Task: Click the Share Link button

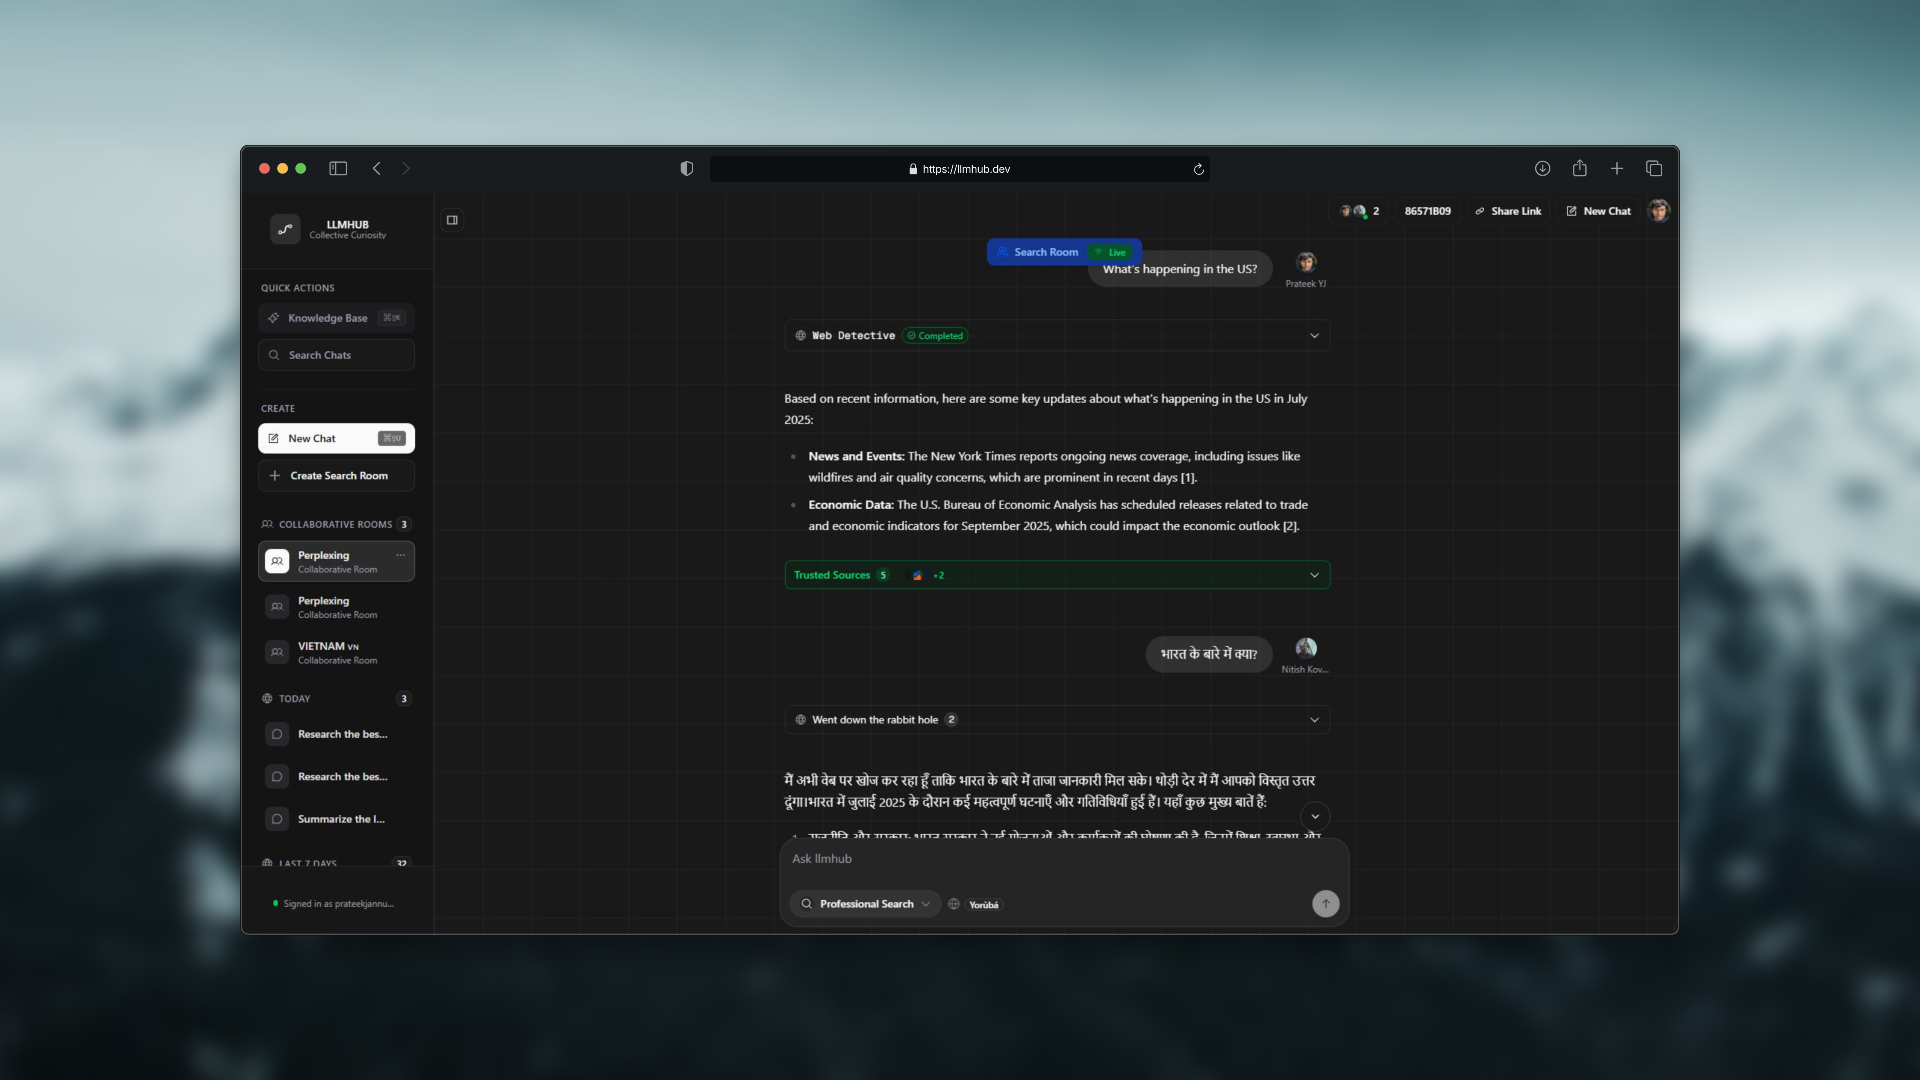Action: pyautogui.click(x=1508, y=211)
